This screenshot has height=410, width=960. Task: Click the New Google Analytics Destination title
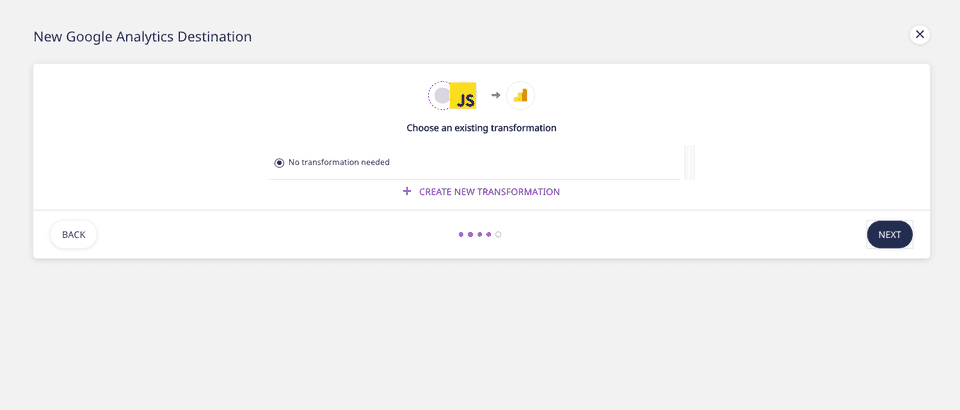click(142, 37)
